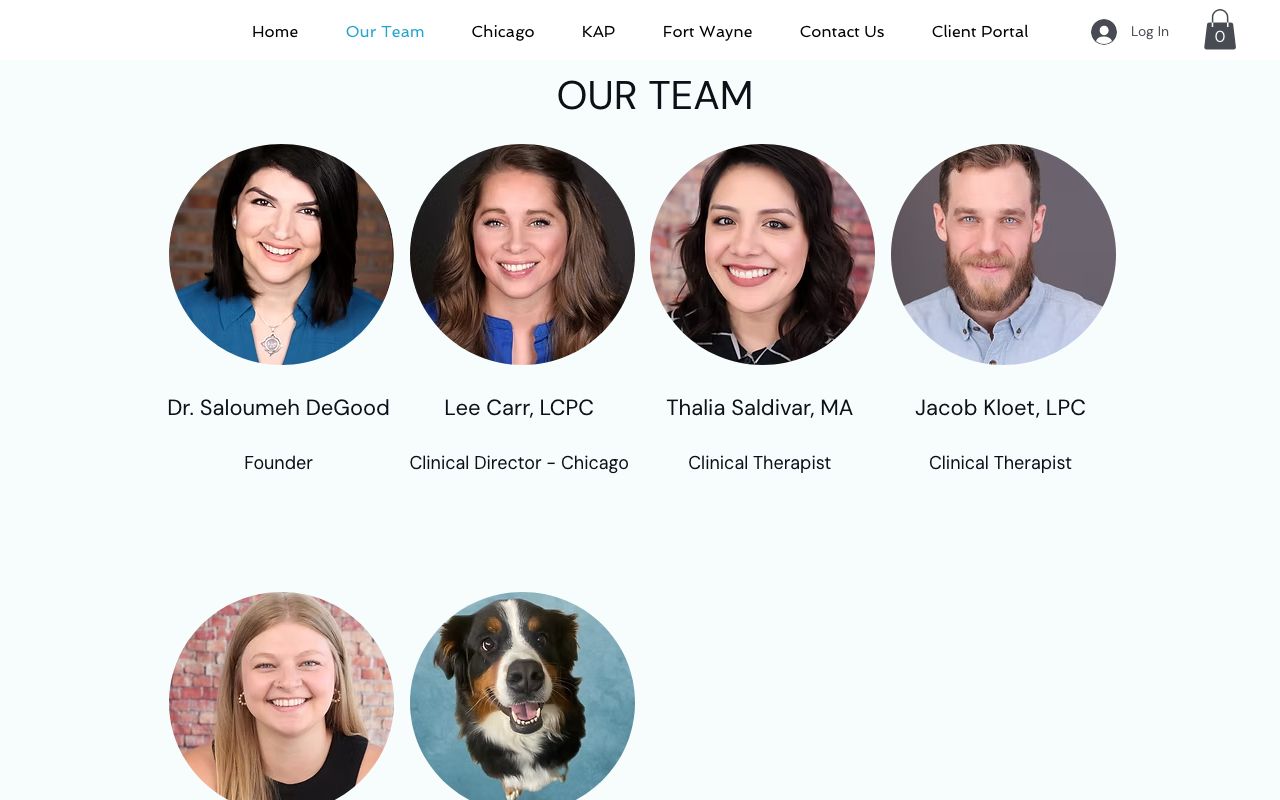Click Jacob Kloet's headshot image
Viewport: 1280px width, 800px height.
pyautogui.click(x=1003, y=254)
